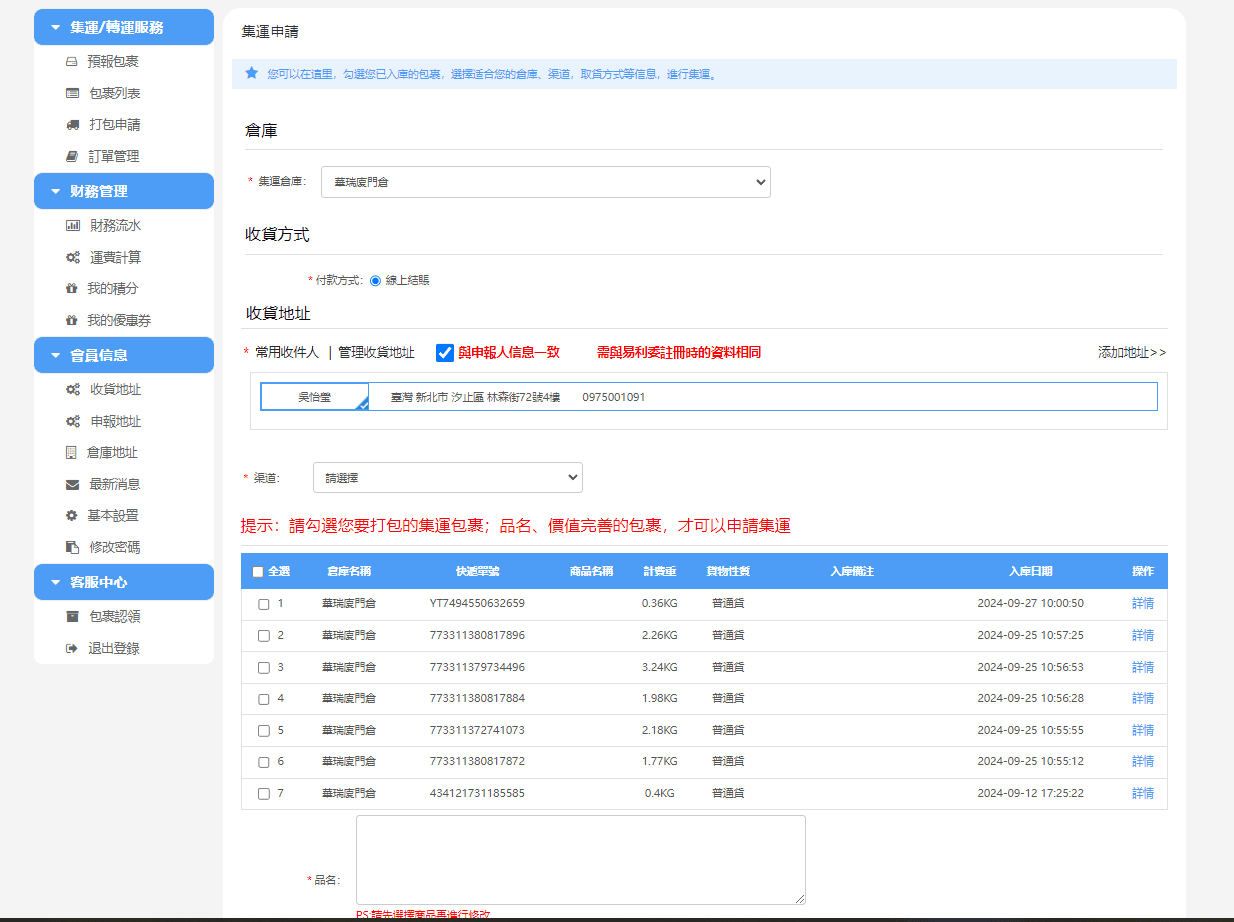The height and width of the screenshot is (922, 1234).
Task: Select the recipient card 吳怡瑩
Action: (315, 397)
